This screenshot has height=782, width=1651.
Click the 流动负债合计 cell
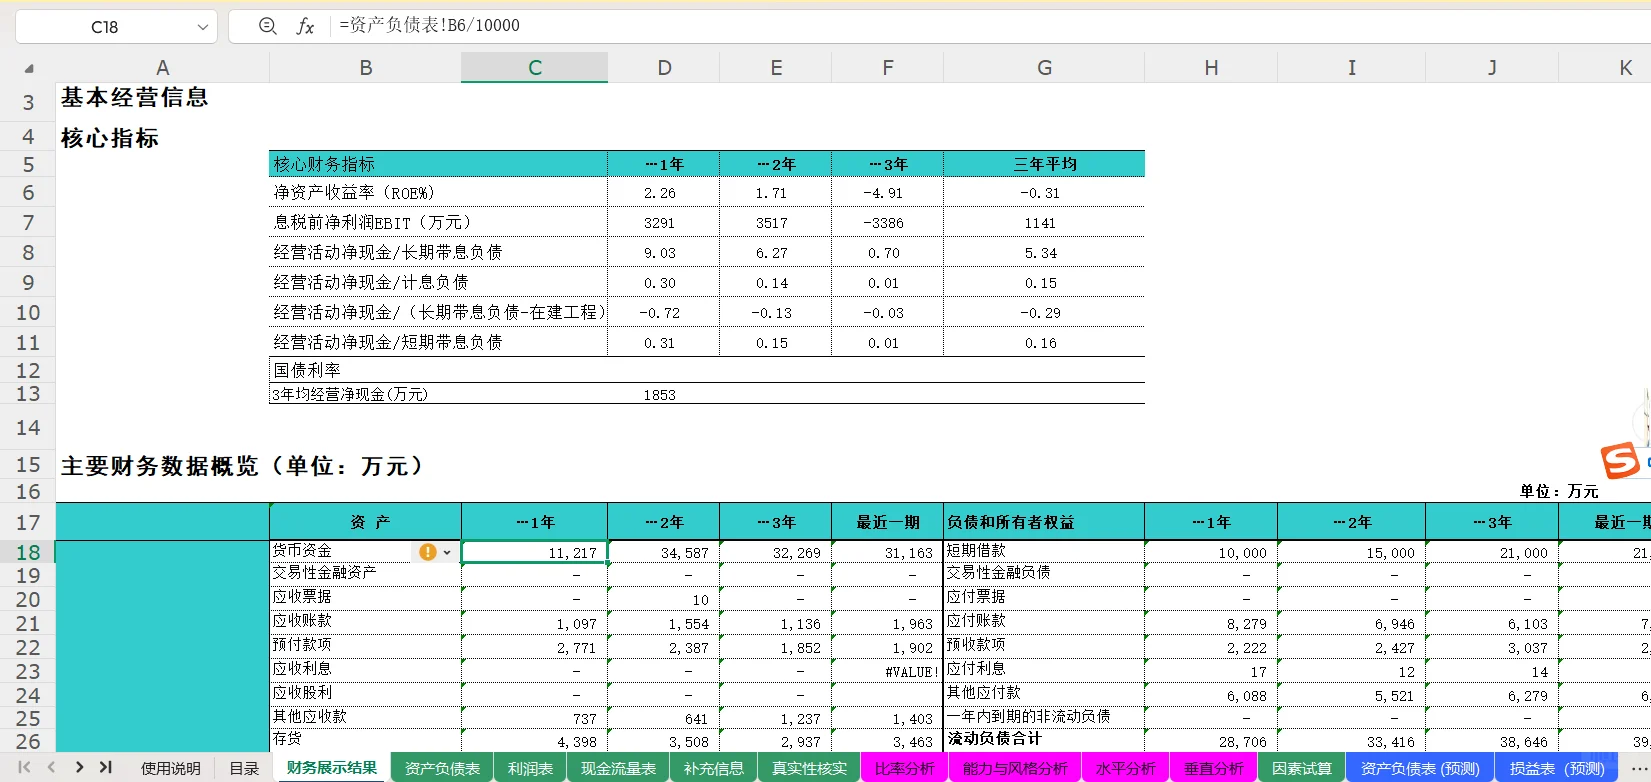[x=1044, y=740]
